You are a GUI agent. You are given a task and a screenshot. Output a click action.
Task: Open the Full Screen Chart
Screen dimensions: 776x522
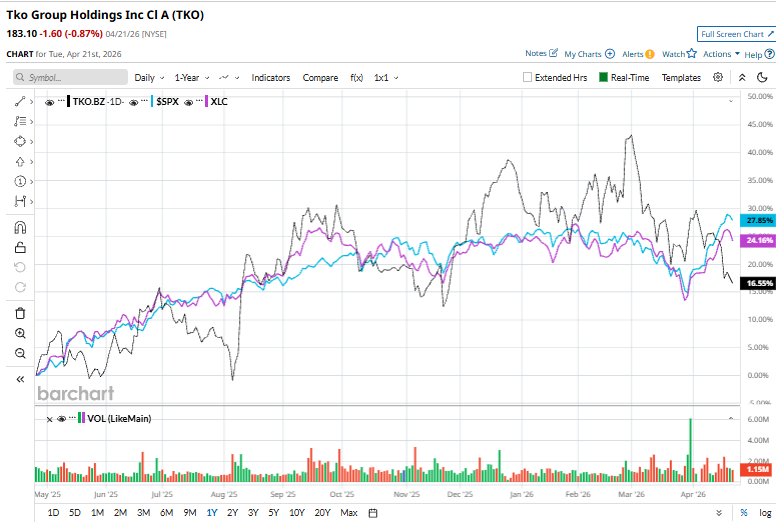pyautogui.click(x=735, y=34)
